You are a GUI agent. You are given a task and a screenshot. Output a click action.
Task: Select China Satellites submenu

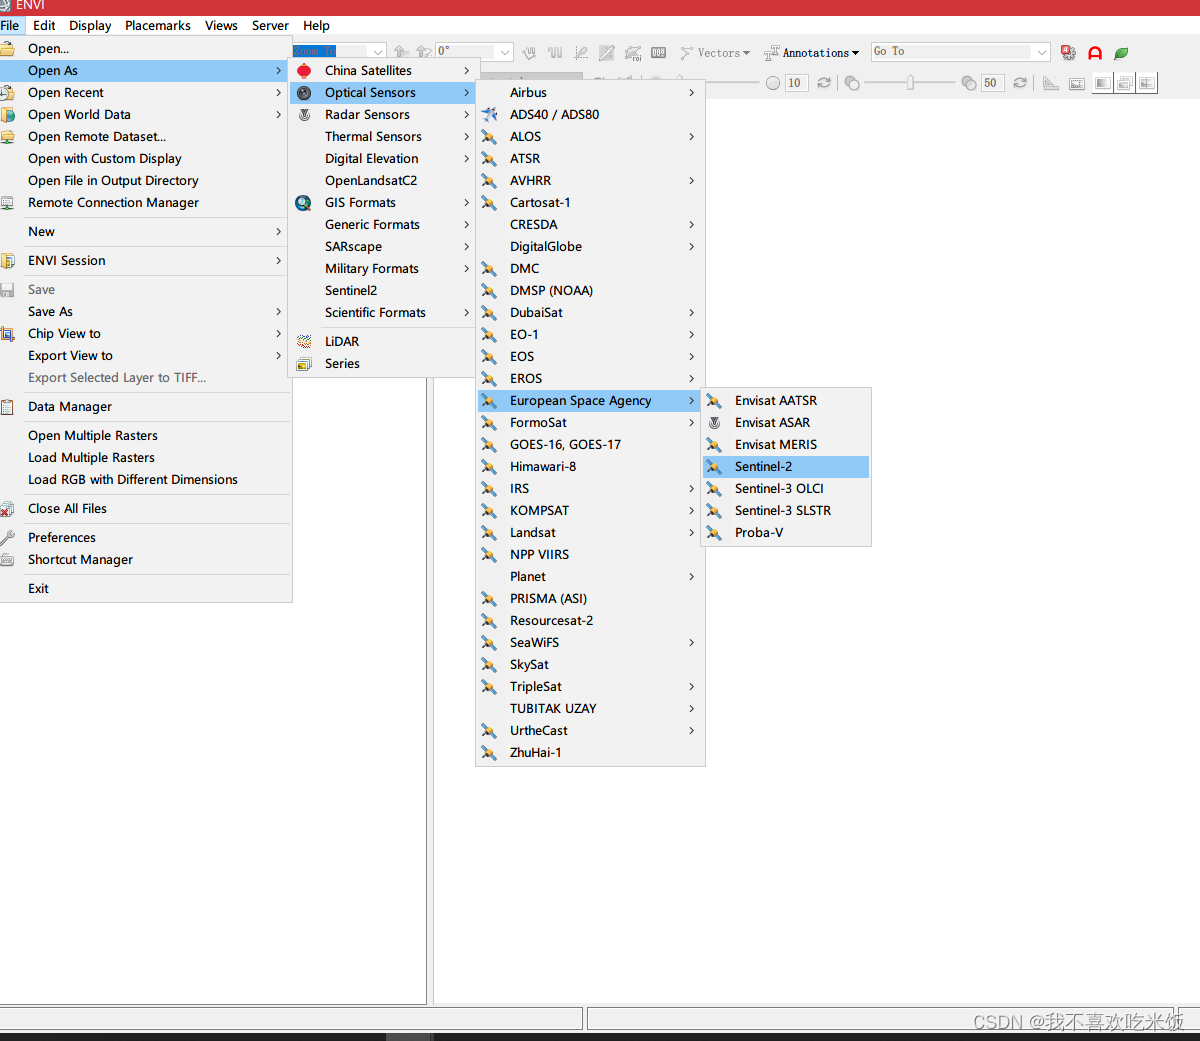pos(383,70)
